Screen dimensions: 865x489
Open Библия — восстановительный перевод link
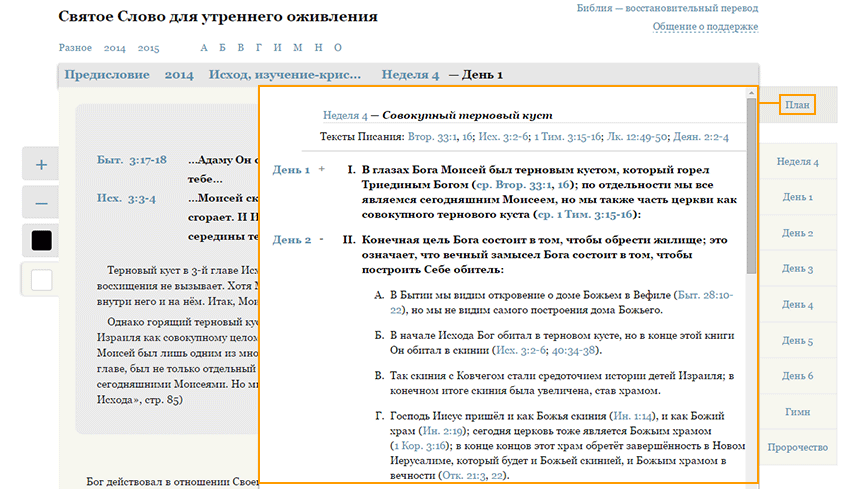click(668, 8)
